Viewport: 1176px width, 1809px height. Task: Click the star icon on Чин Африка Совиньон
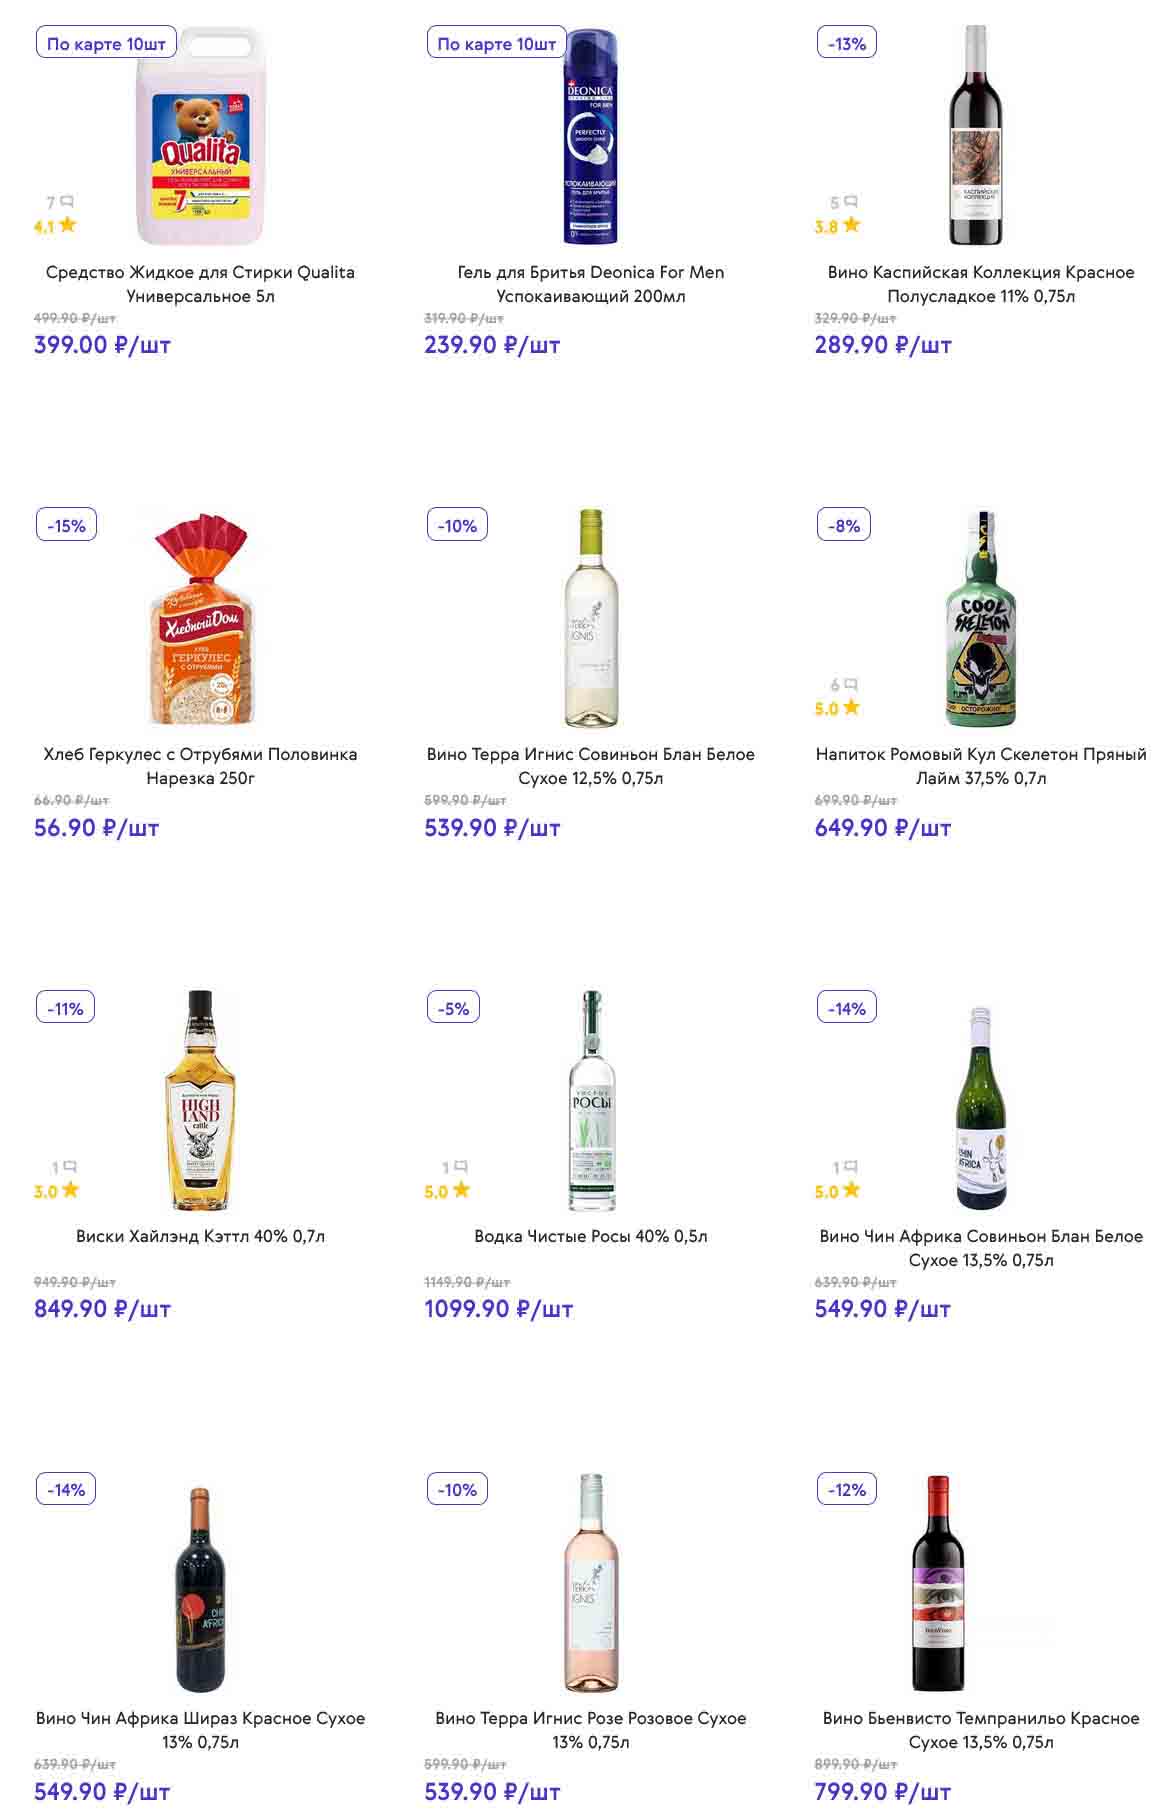(851, 1190)
